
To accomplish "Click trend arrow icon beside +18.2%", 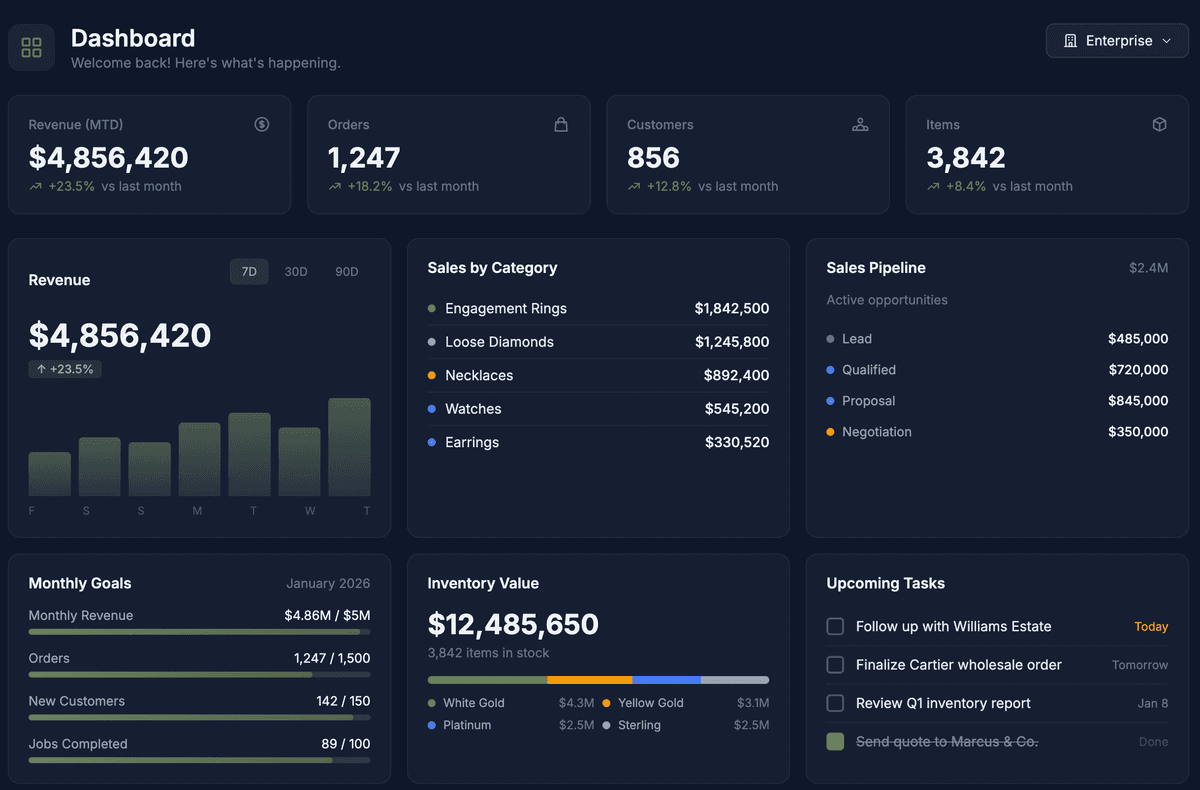I will tap(335, 186).
